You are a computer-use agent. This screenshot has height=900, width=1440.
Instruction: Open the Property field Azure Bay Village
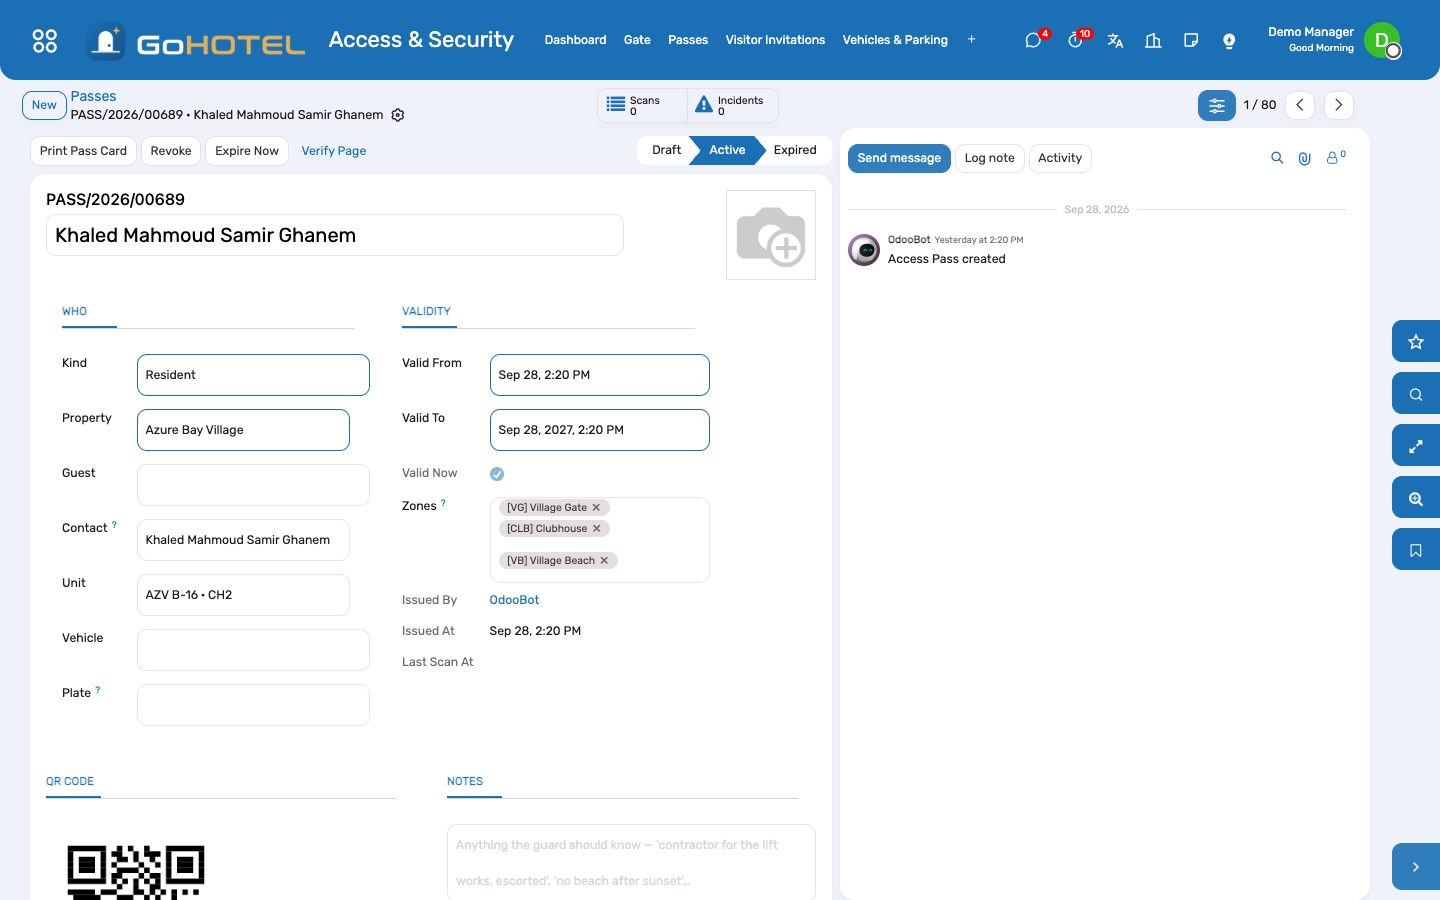[x=243, y=430]
